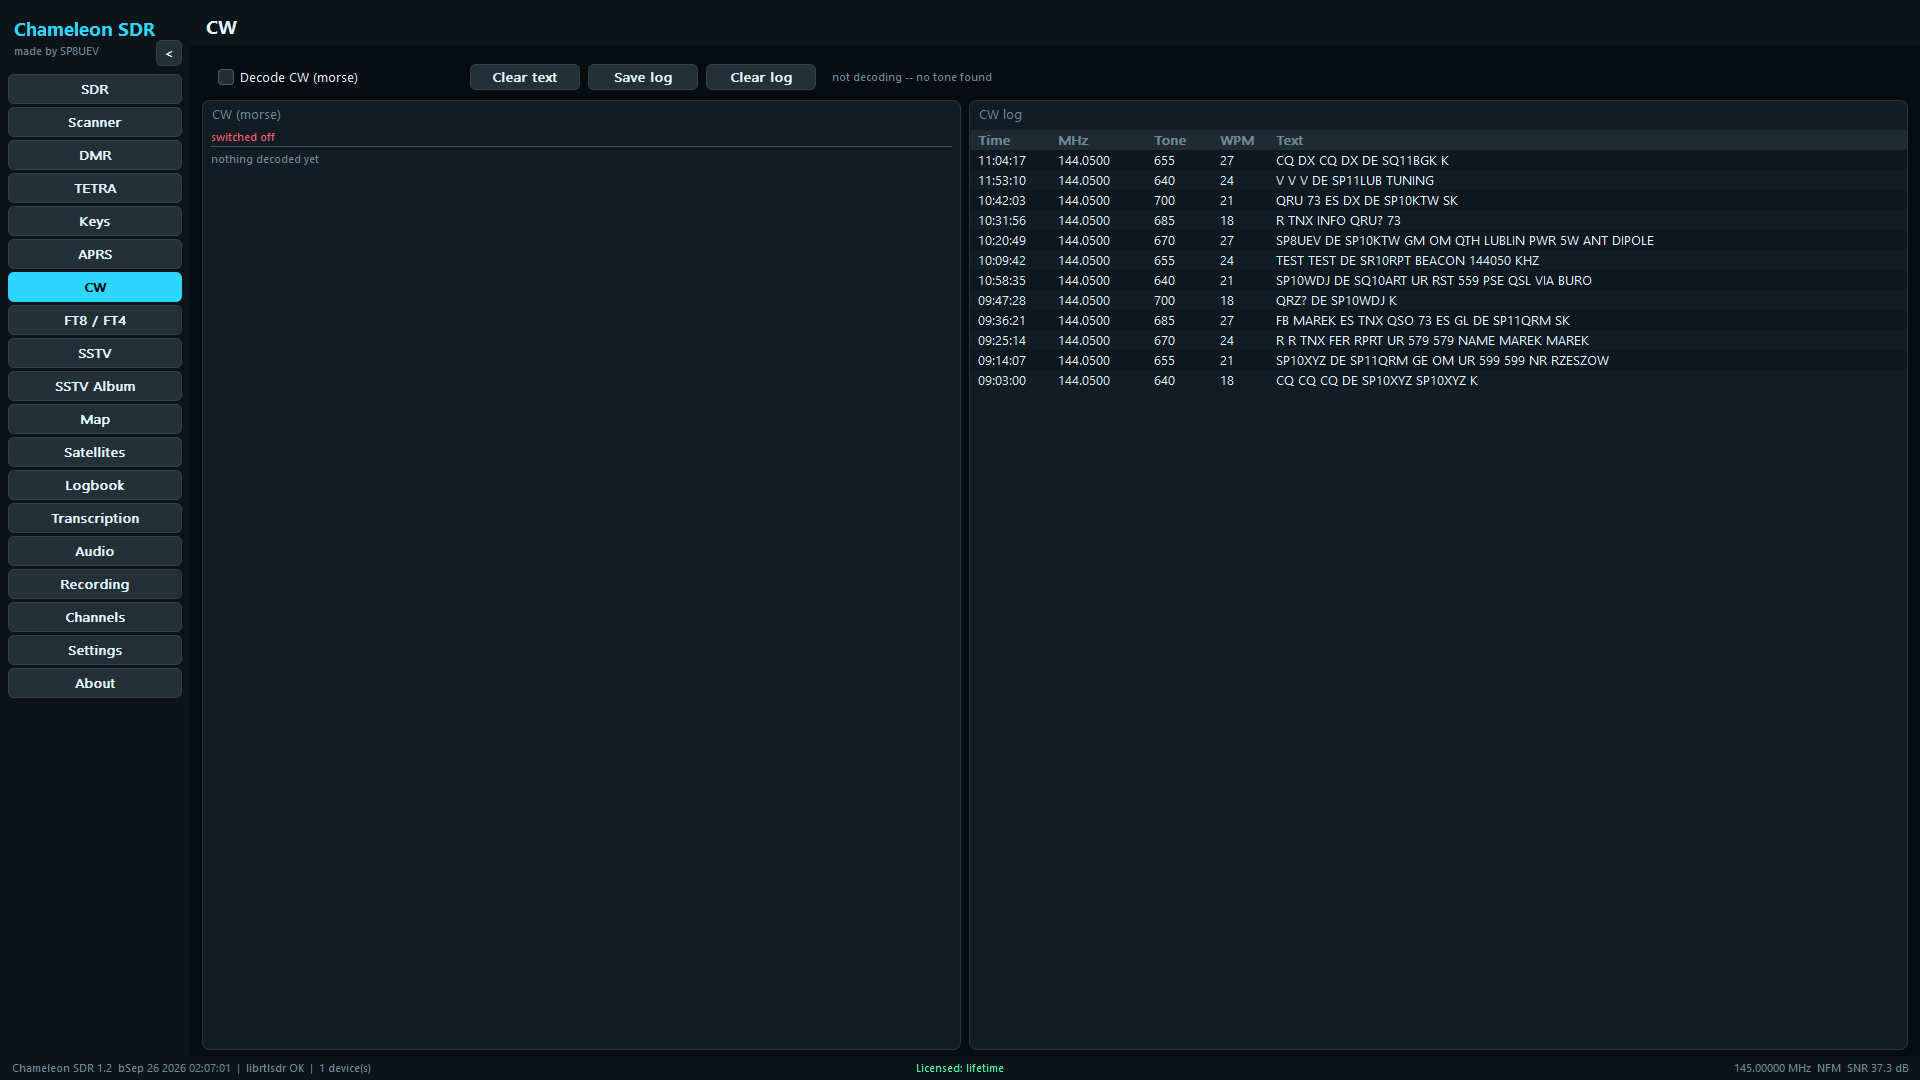Open the Recording page

pyautogui.click(x=95, y=584)
